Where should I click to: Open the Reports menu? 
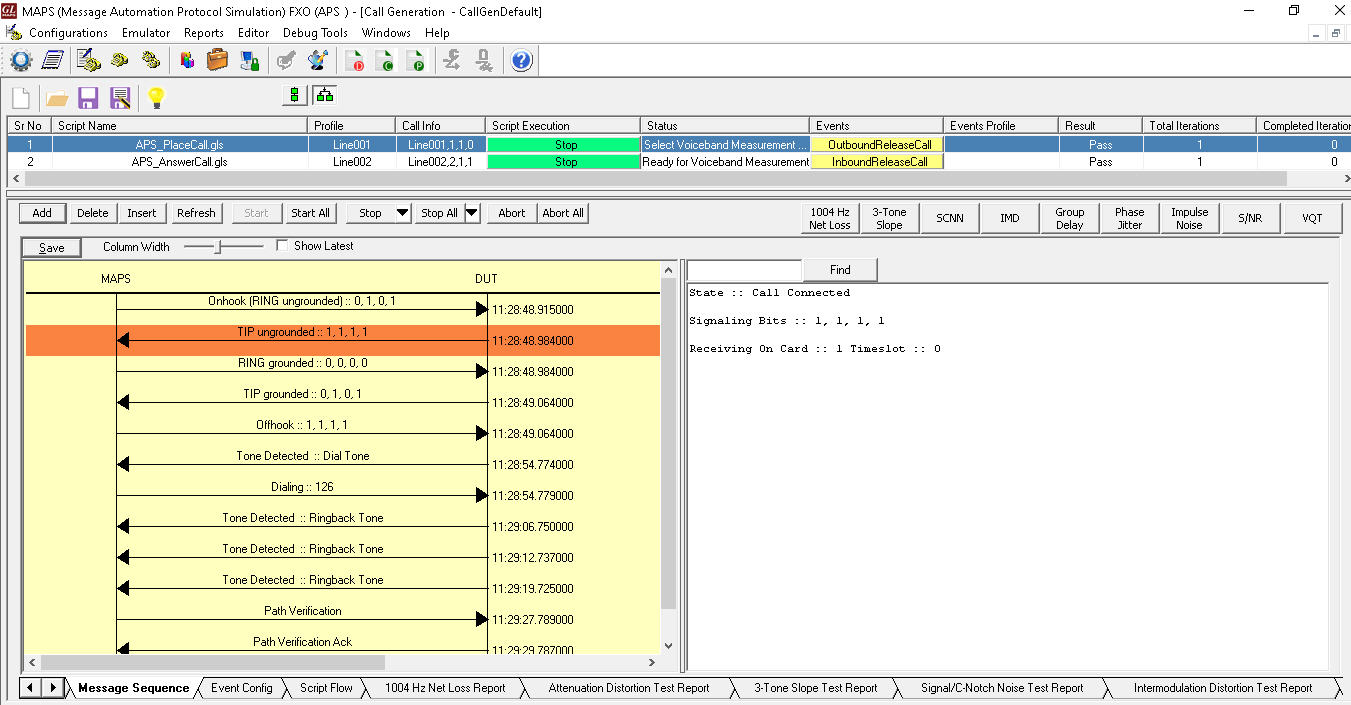[x=204, y=32]
